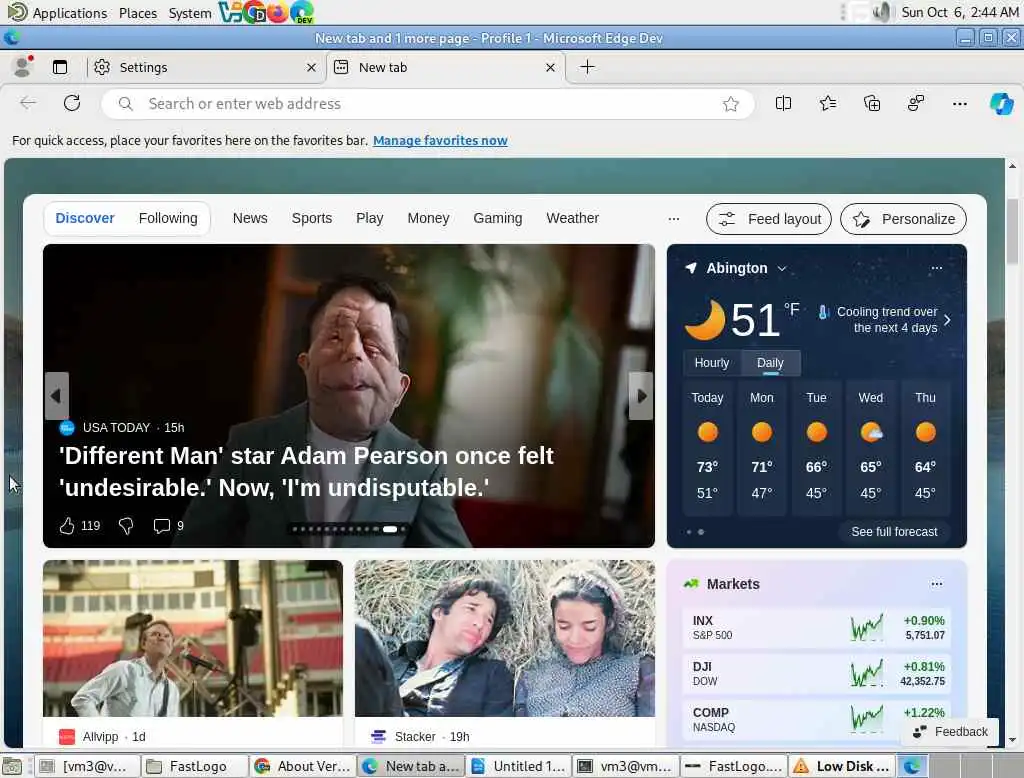The width and height of the screenshot is (1024, 778).
Task: Show next headline carousel slide
Action: click(x=641, y=396)
